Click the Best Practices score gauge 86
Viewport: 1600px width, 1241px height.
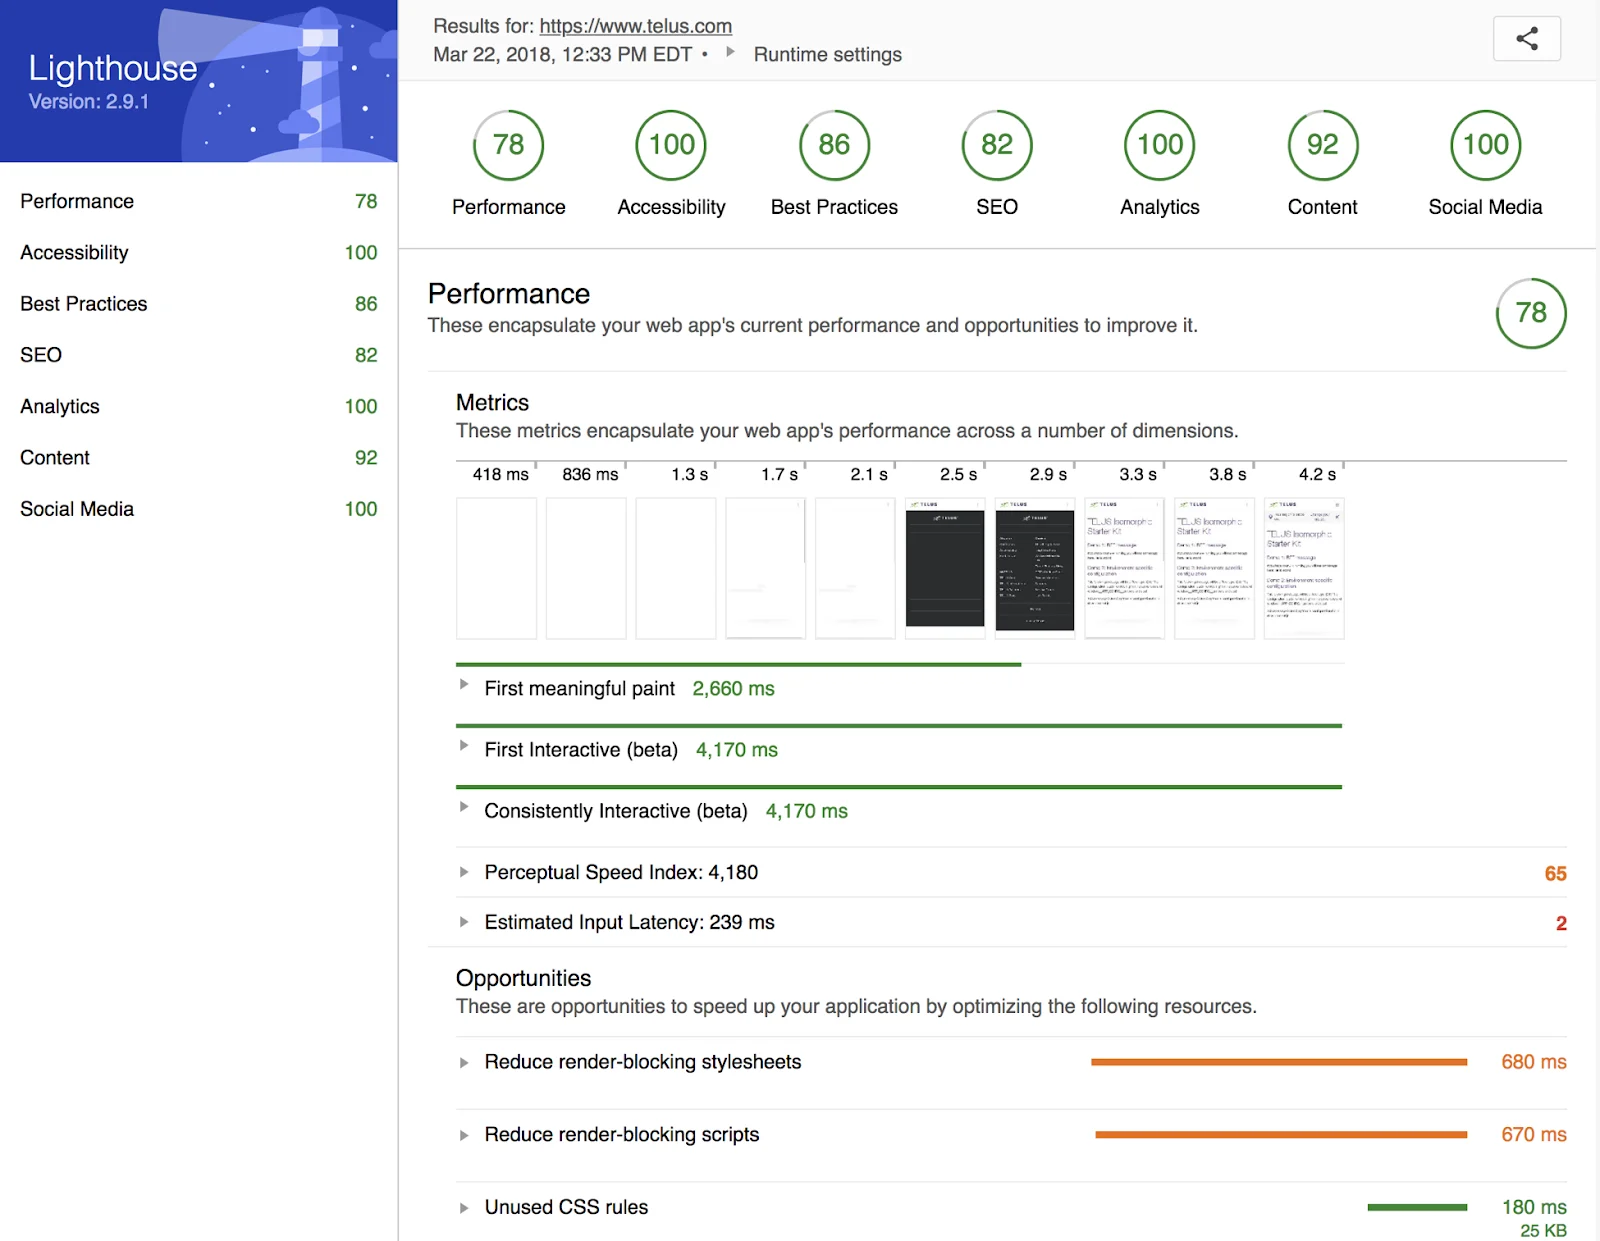click(835, 145)
